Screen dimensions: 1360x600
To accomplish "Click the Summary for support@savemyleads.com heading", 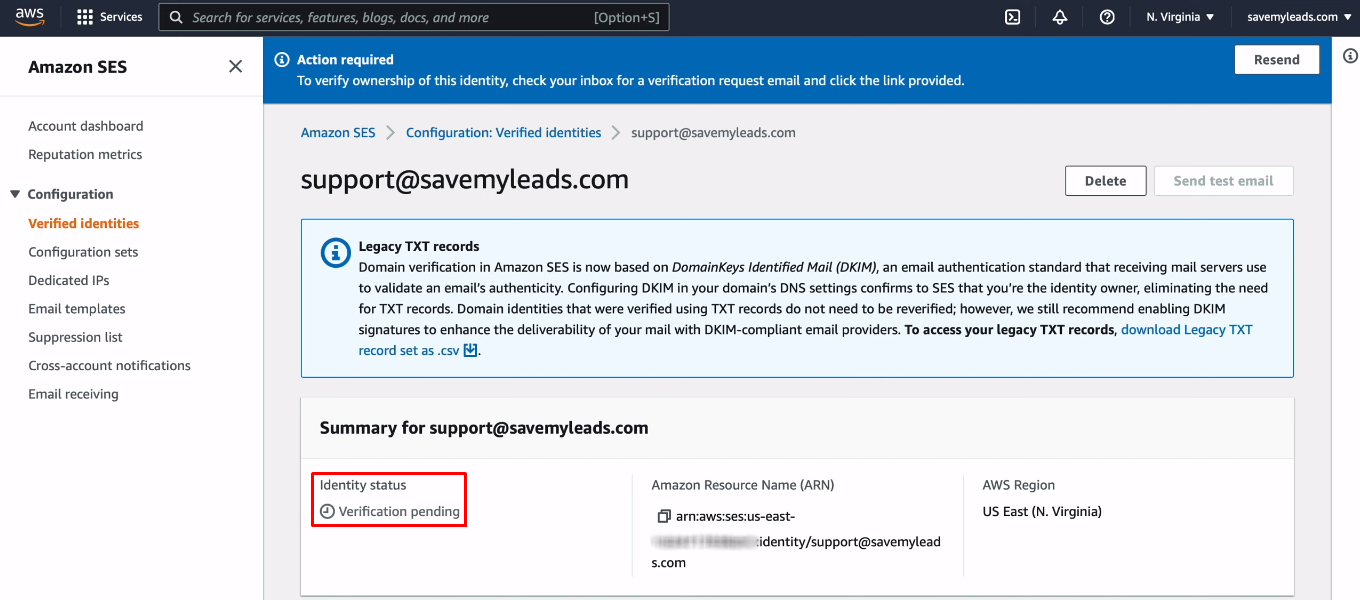I will [484, 428].
